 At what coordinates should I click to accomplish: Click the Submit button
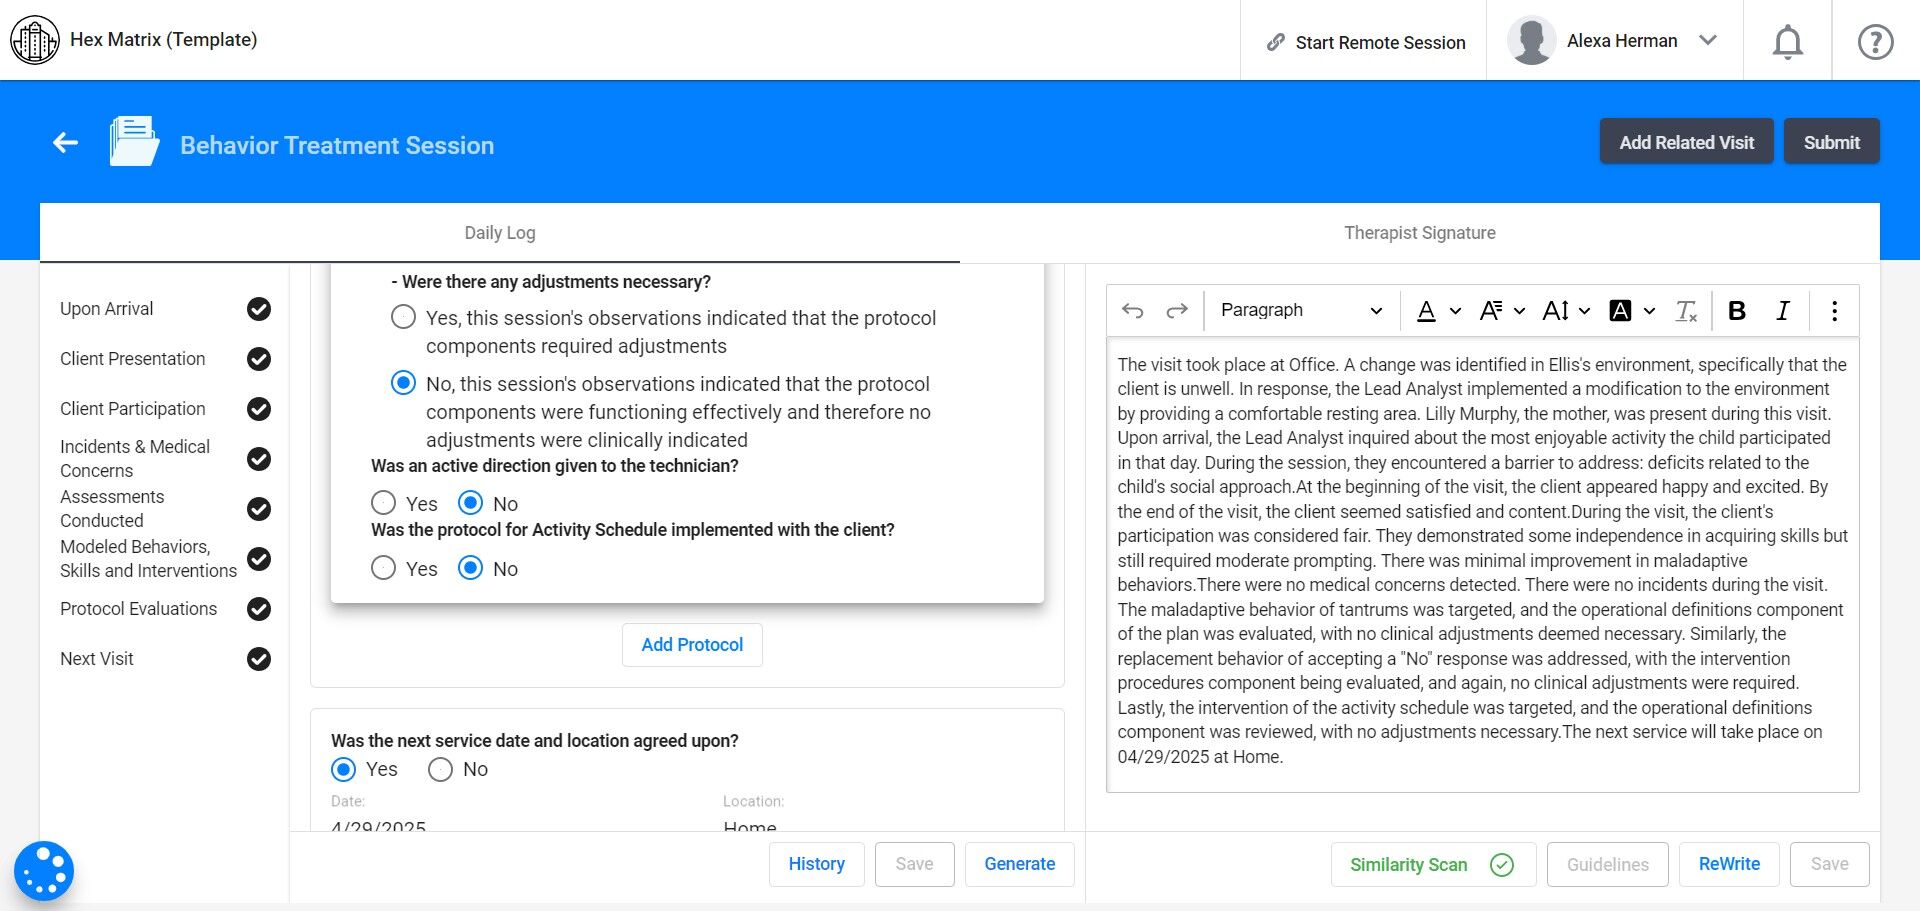click(x=1831, y=142)
